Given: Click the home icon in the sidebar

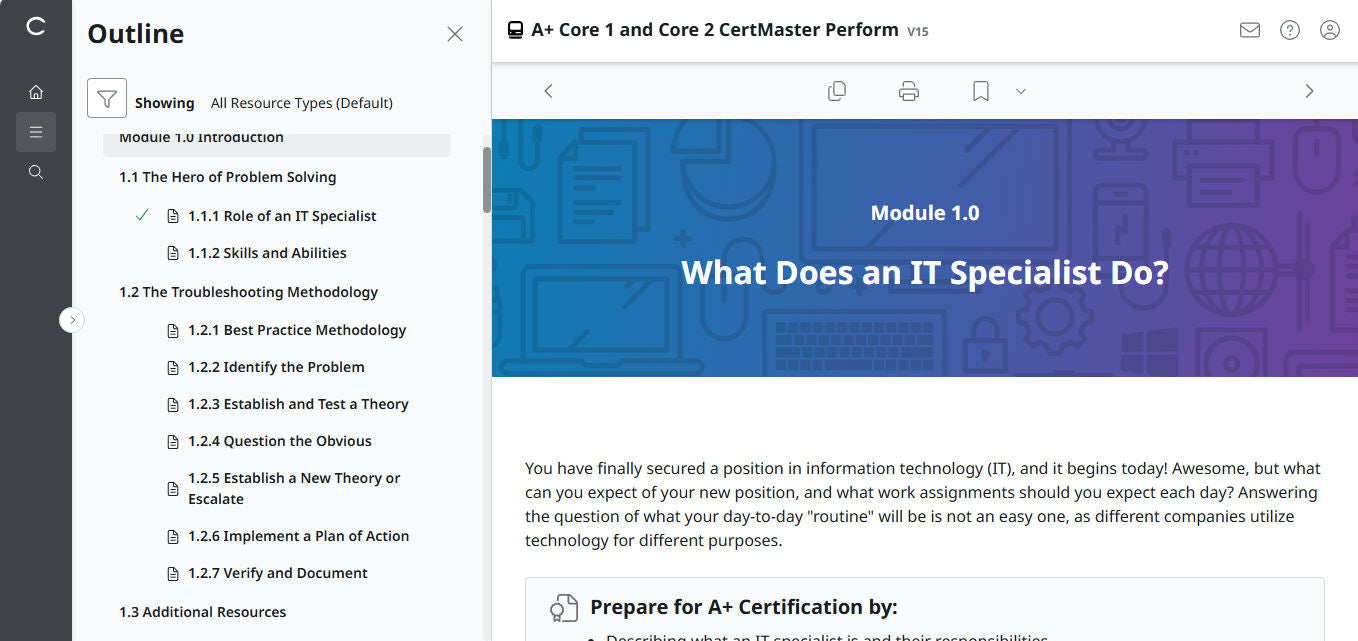Looking at the screenshot, I should tap(36, 91).
